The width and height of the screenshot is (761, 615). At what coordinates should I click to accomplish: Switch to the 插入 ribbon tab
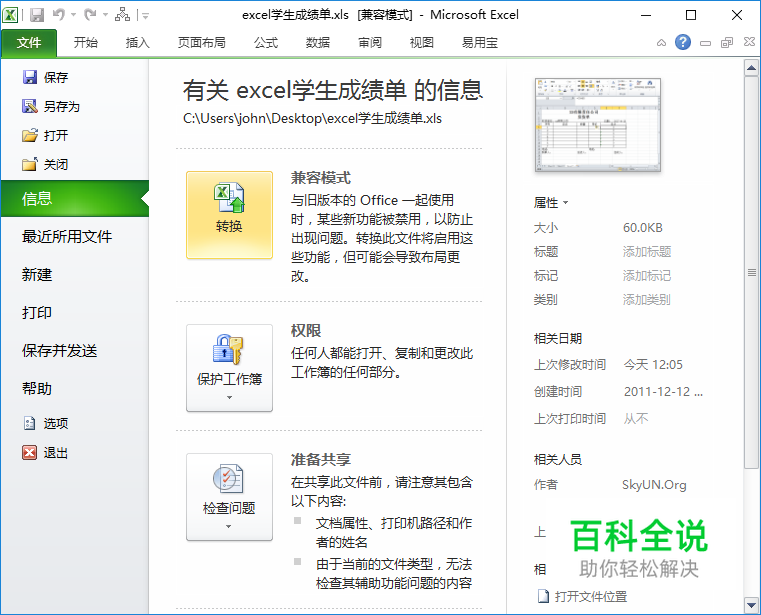(x=137, y=43)
